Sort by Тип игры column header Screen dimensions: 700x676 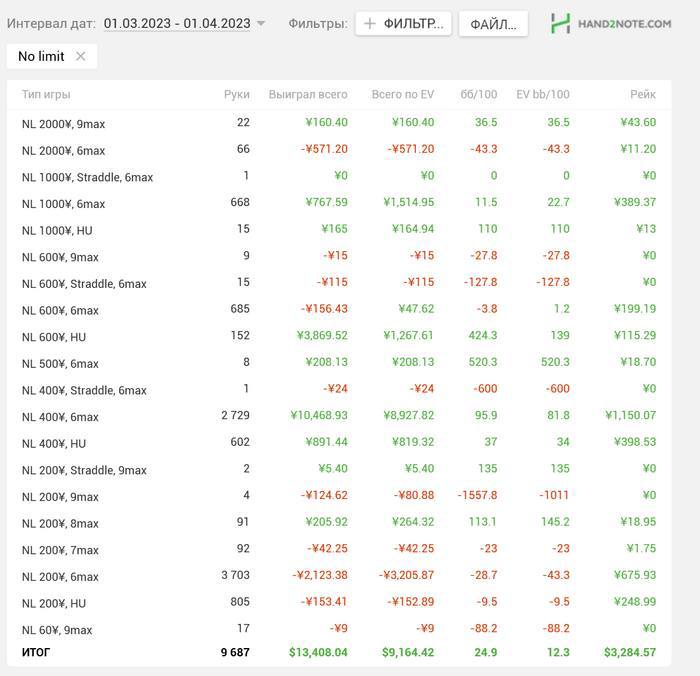coord(46,94)
